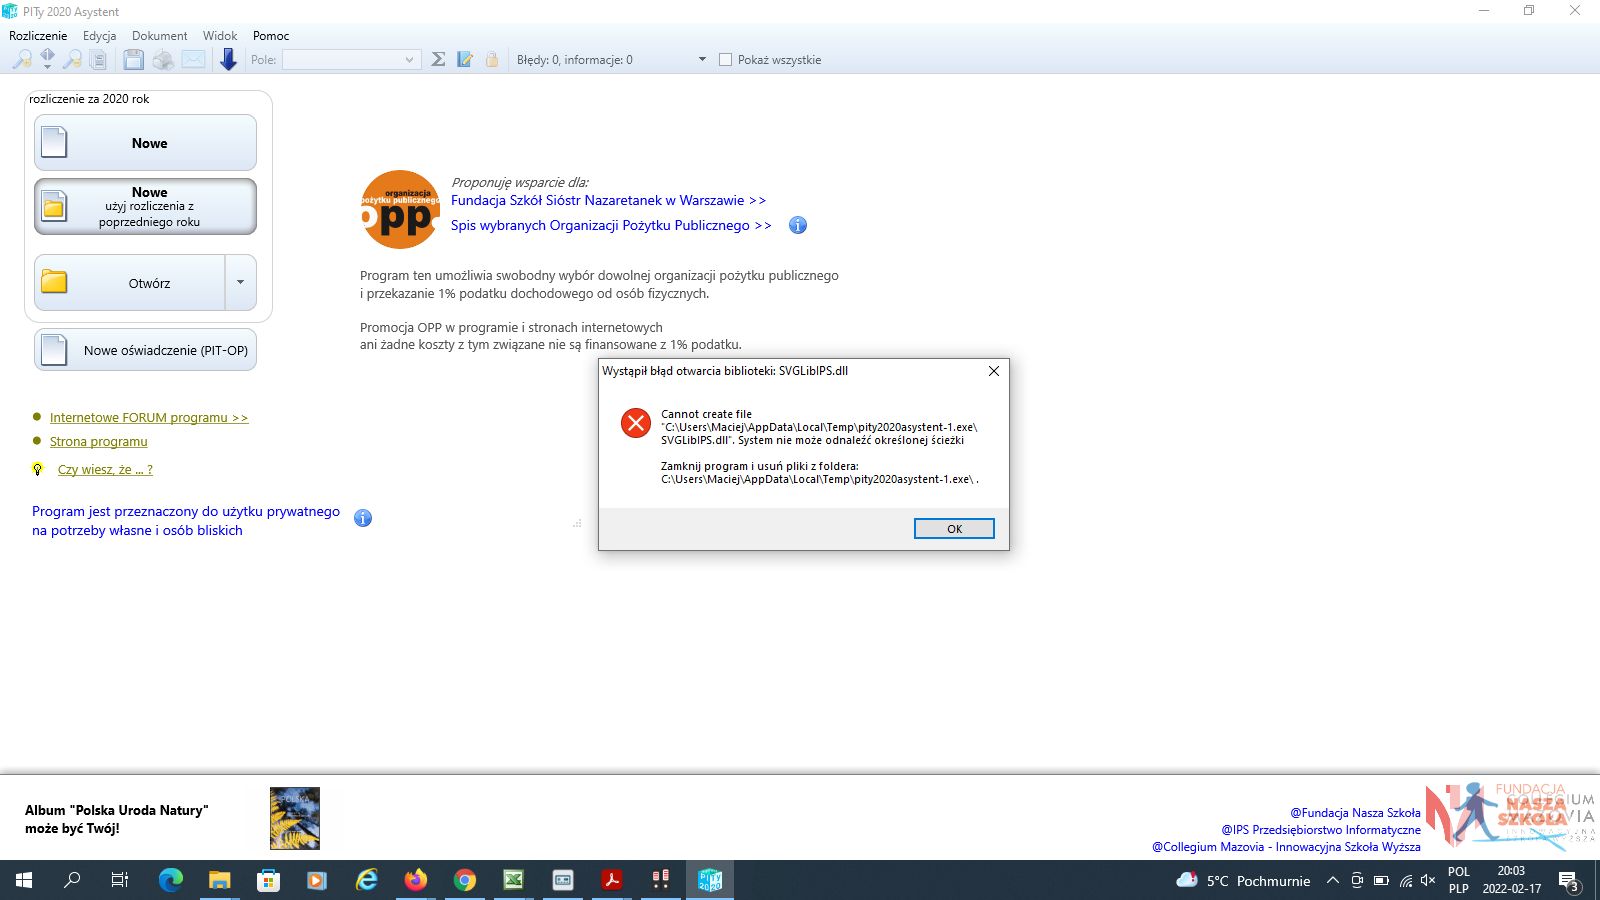Close the SVGLibIPS.dll error dialog
1600x900 pixels.
[x=993, y=371]
